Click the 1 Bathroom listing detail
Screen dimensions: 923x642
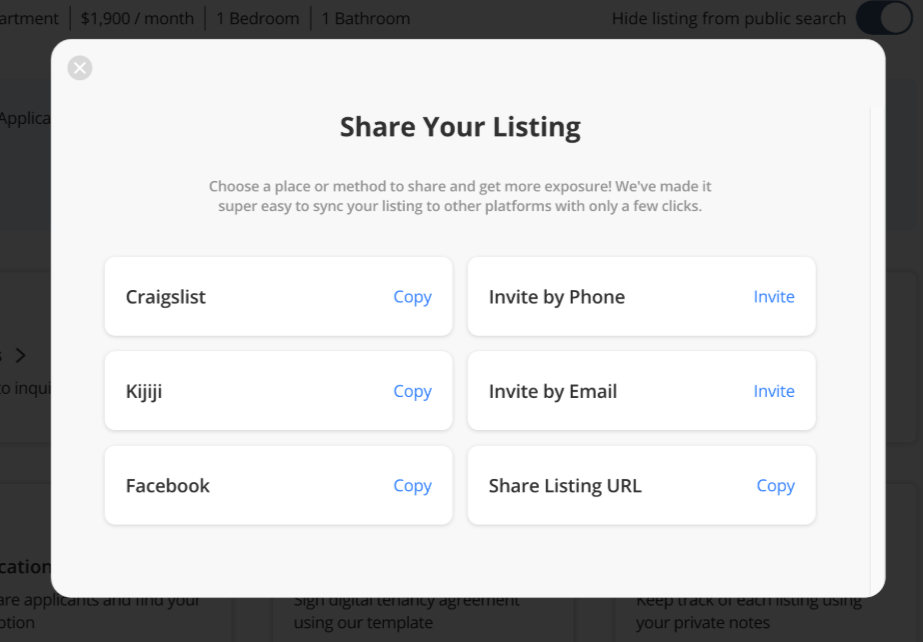366,18
